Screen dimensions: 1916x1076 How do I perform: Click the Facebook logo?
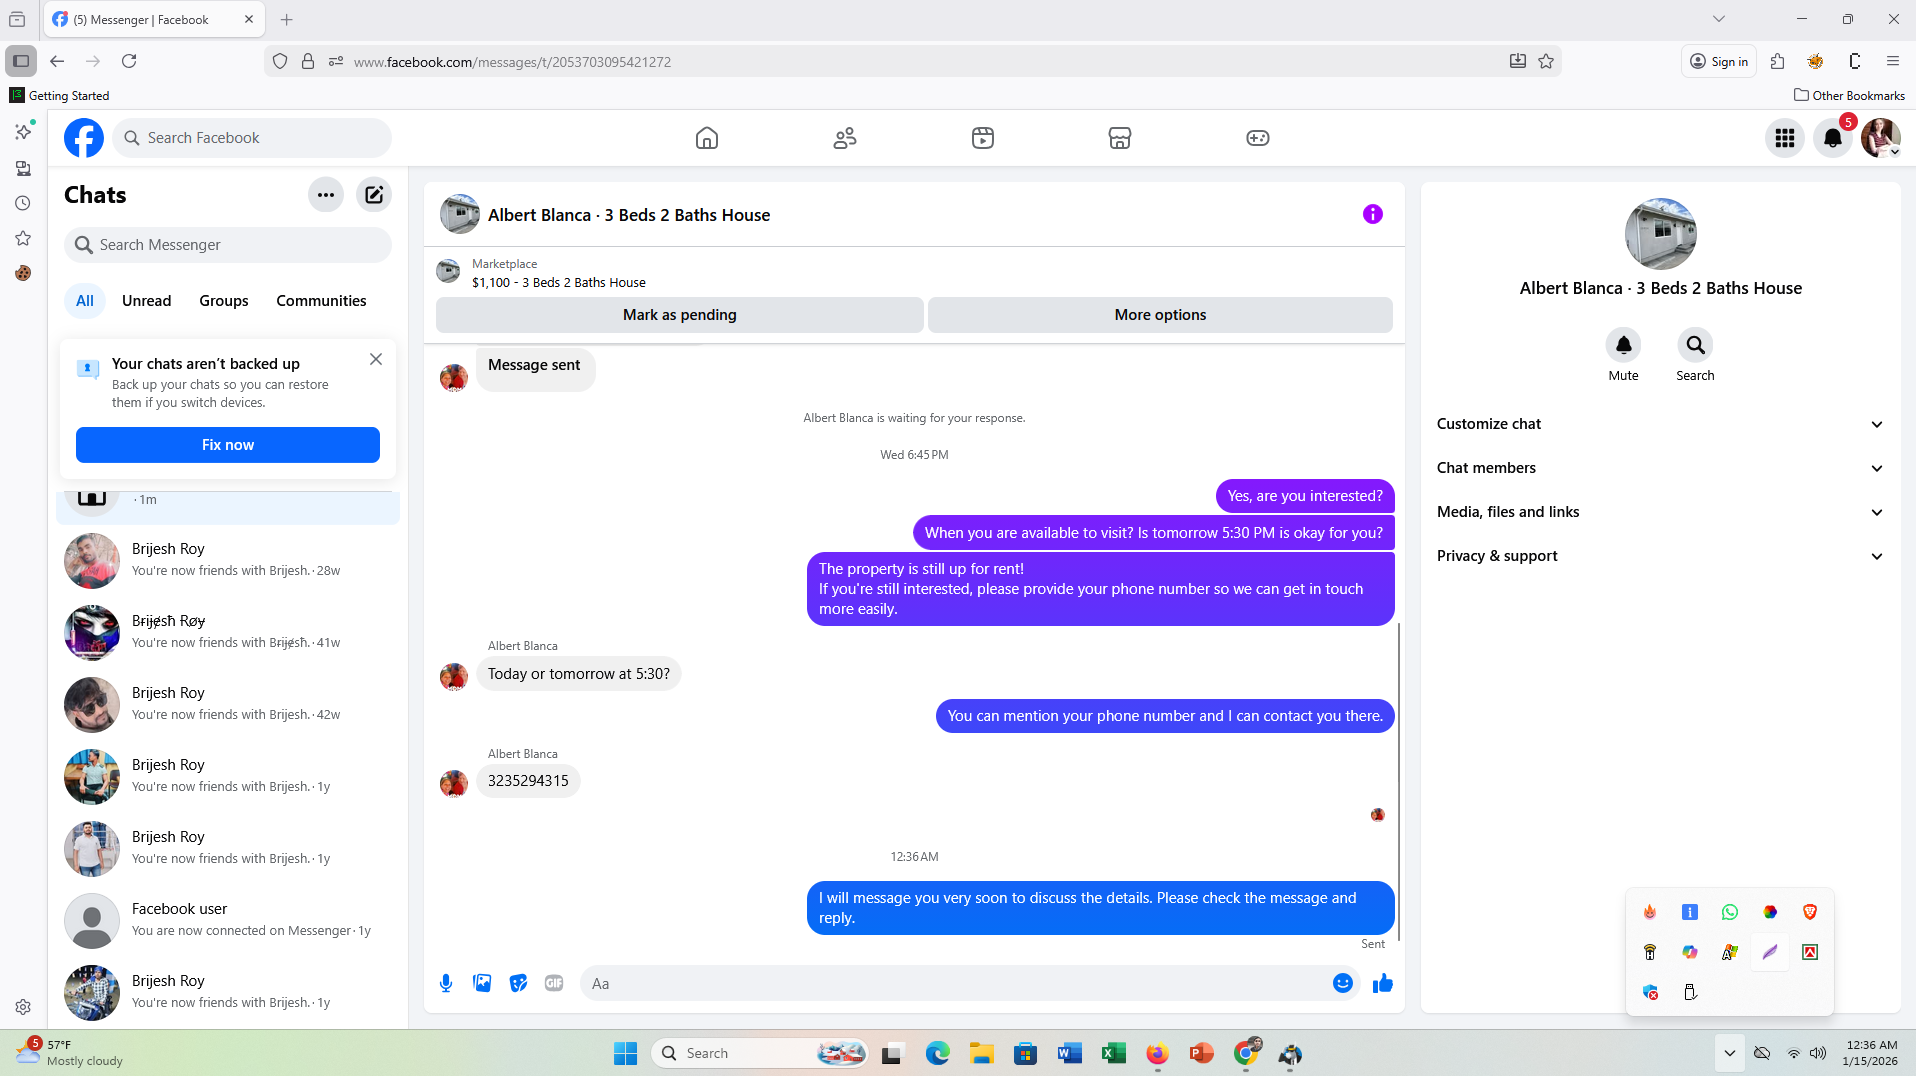pyautogui.click(x=84, y=138)
